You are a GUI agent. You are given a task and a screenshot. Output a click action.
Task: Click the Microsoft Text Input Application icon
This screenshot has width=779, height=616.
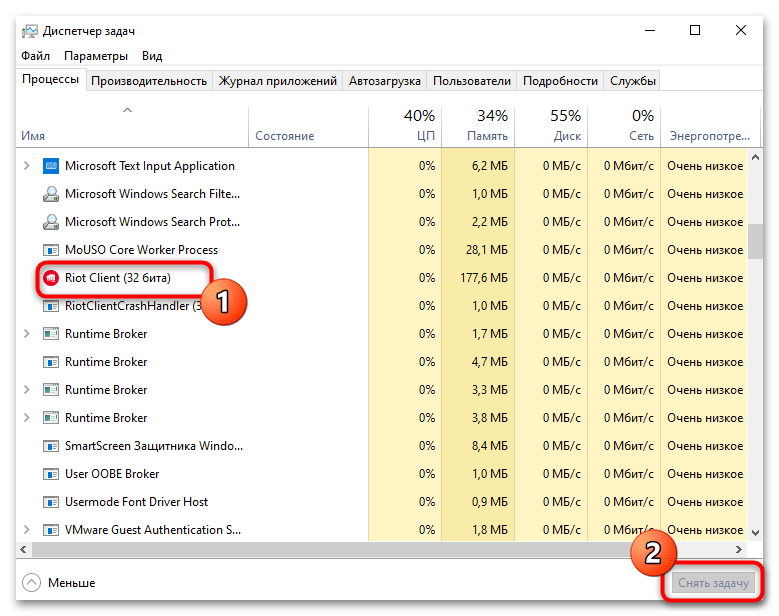click(x=51, y=166)
